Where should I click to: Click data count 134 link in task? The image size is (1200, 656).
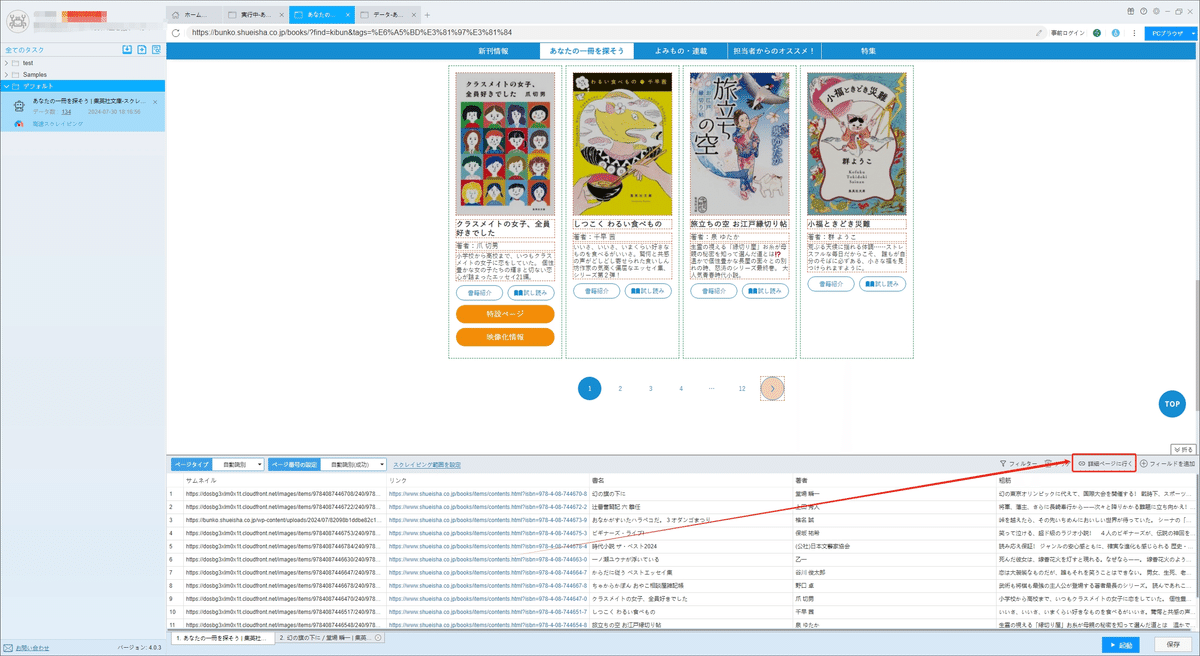(x=66, y=113)
